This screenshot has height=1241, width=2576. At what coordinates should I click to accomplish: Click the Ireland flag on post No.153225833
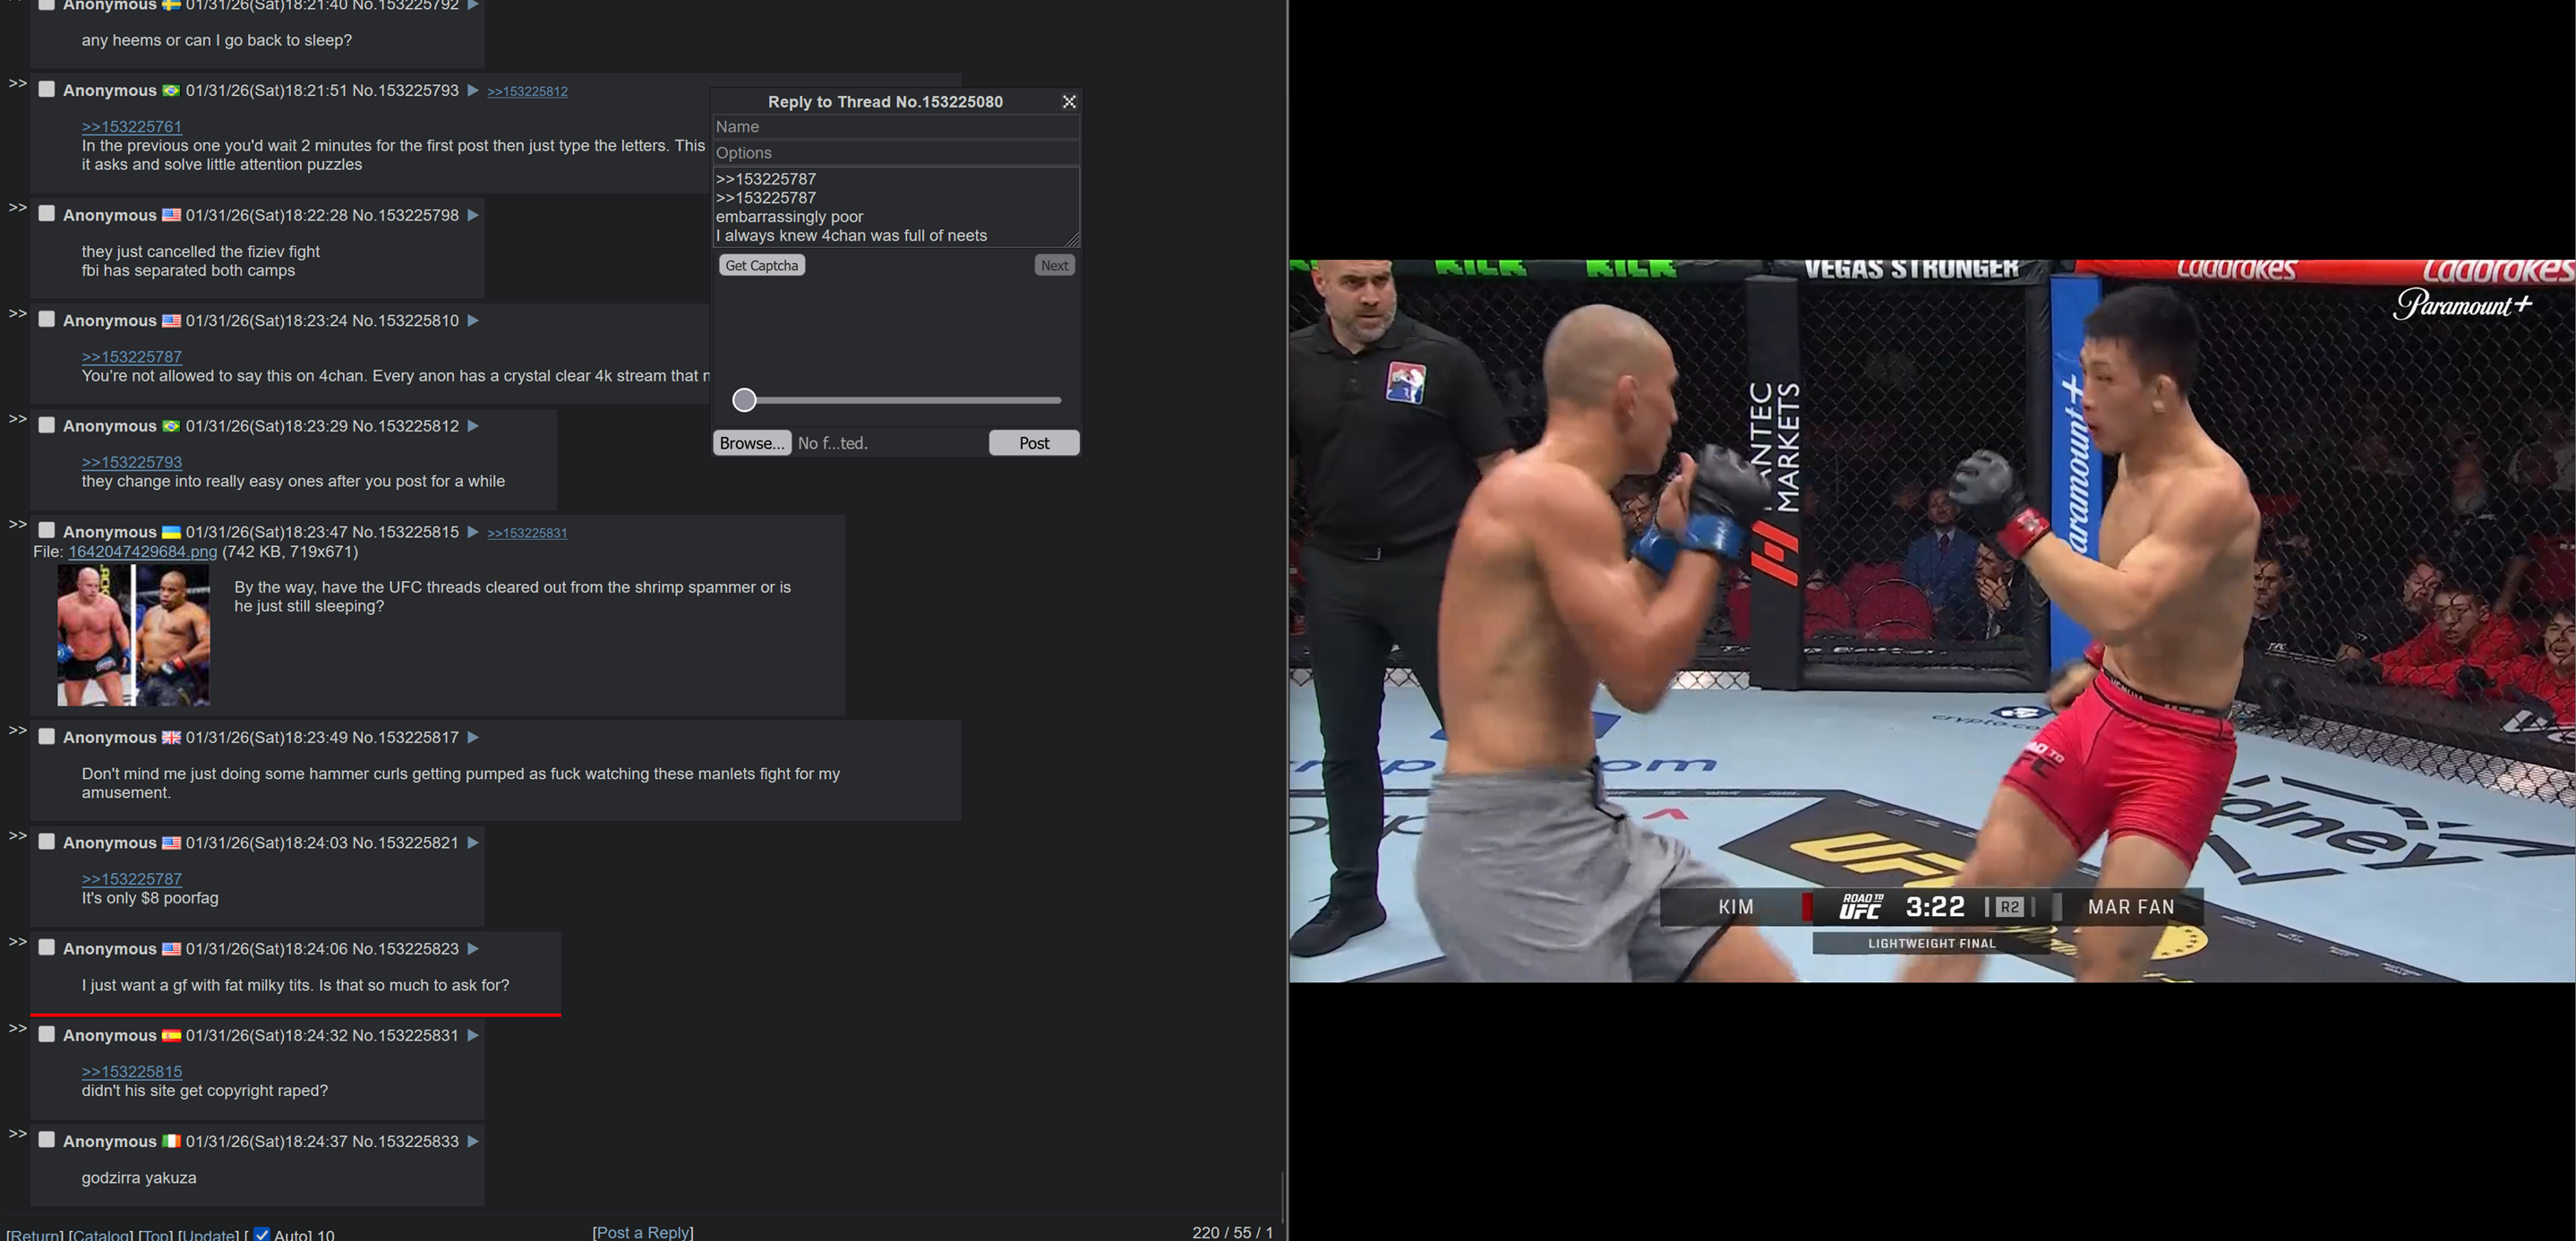click(171, 1141)
